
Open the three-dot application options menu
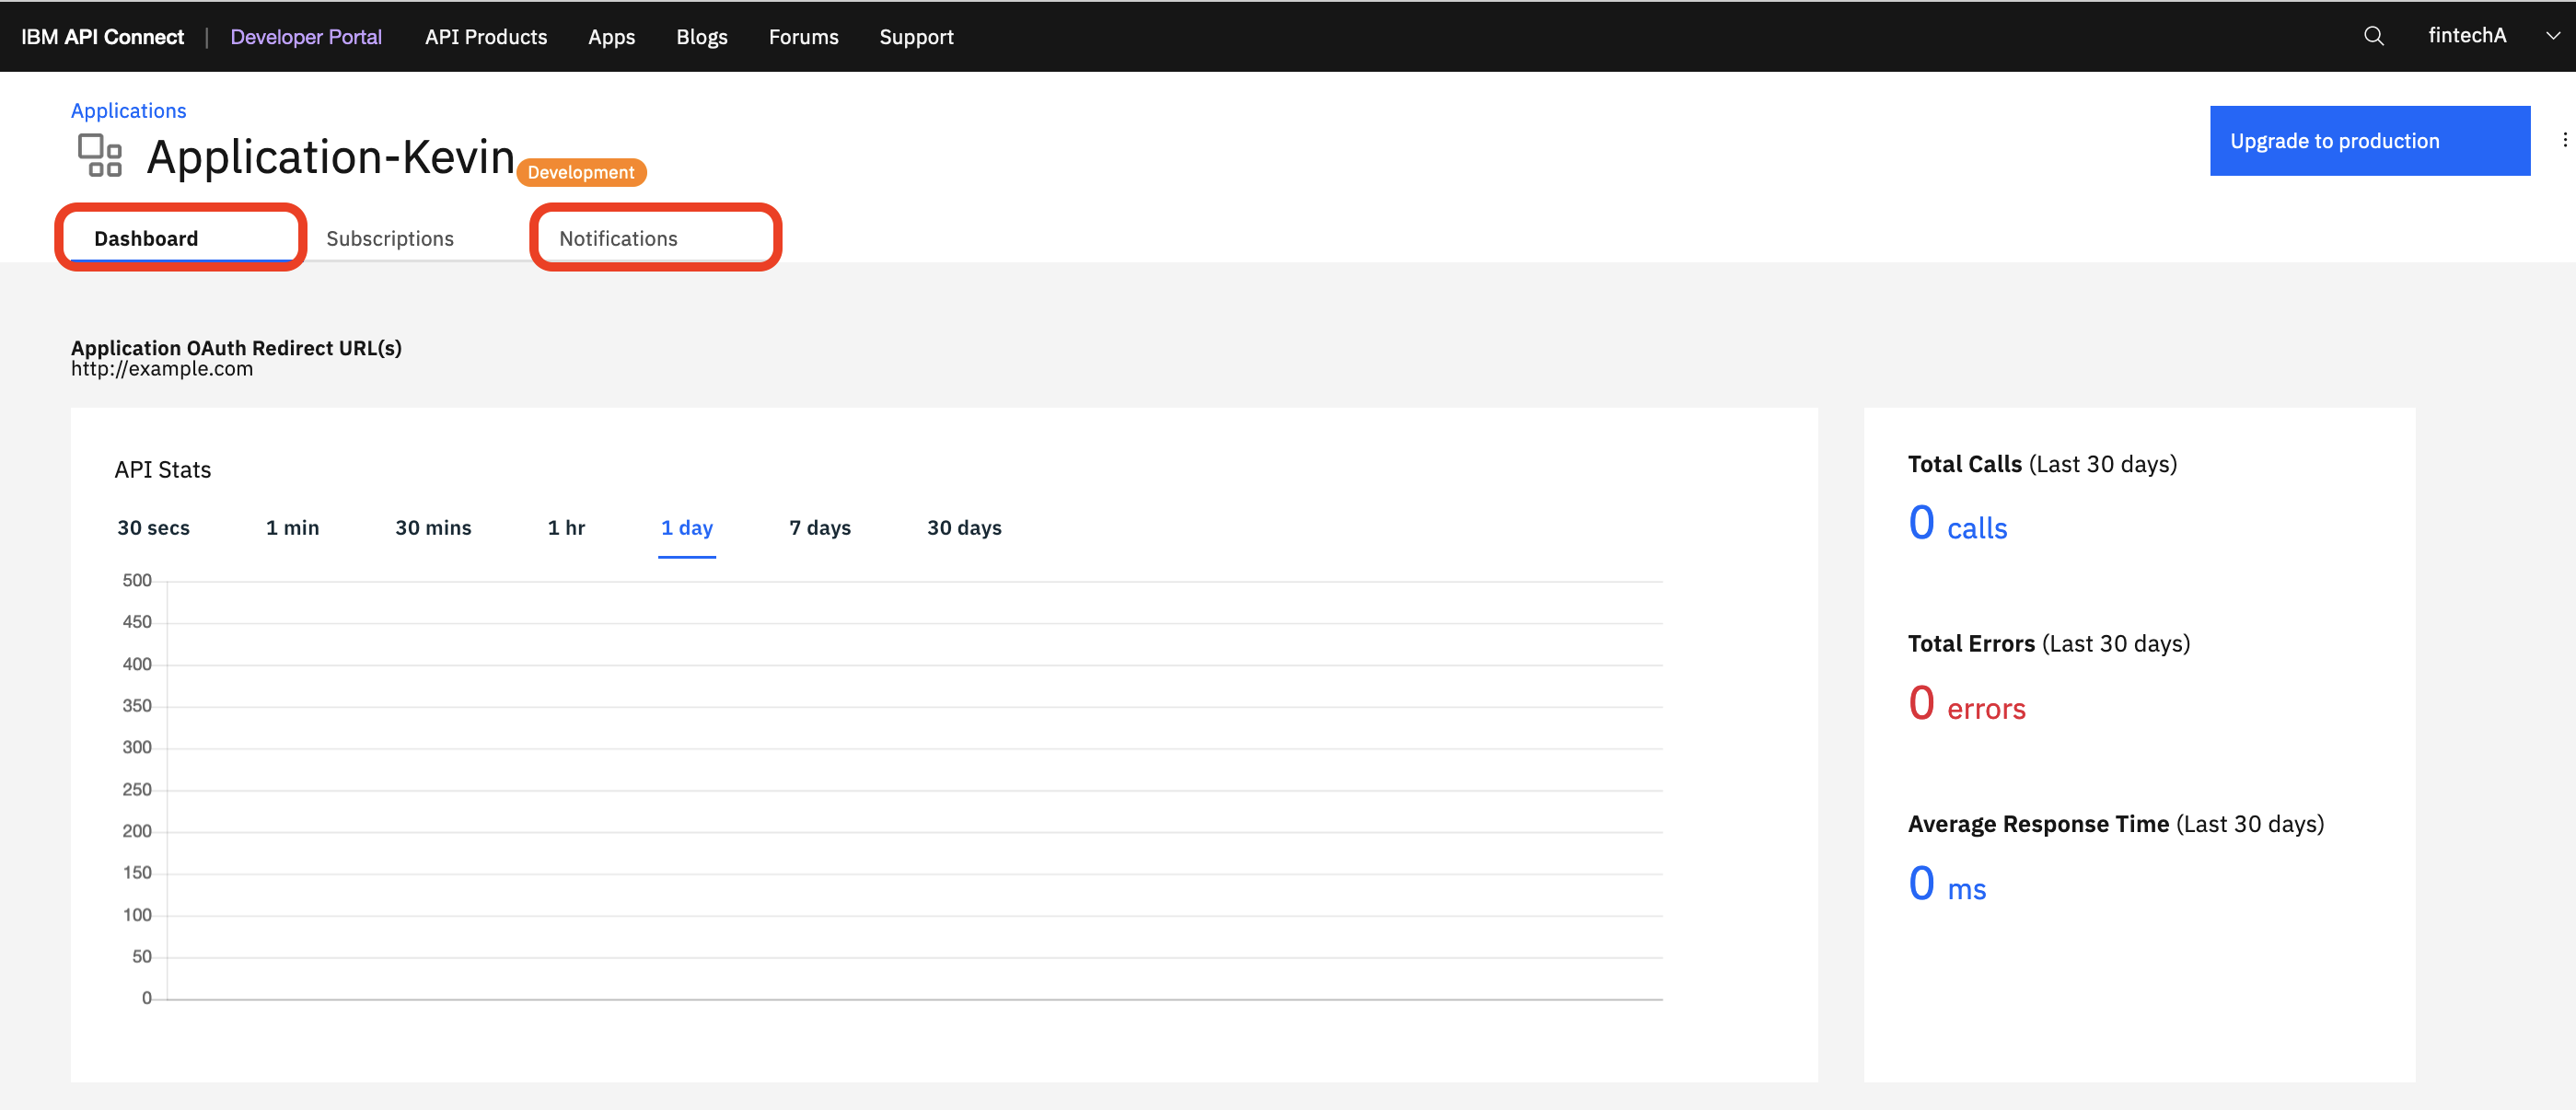click(2564, 140)
